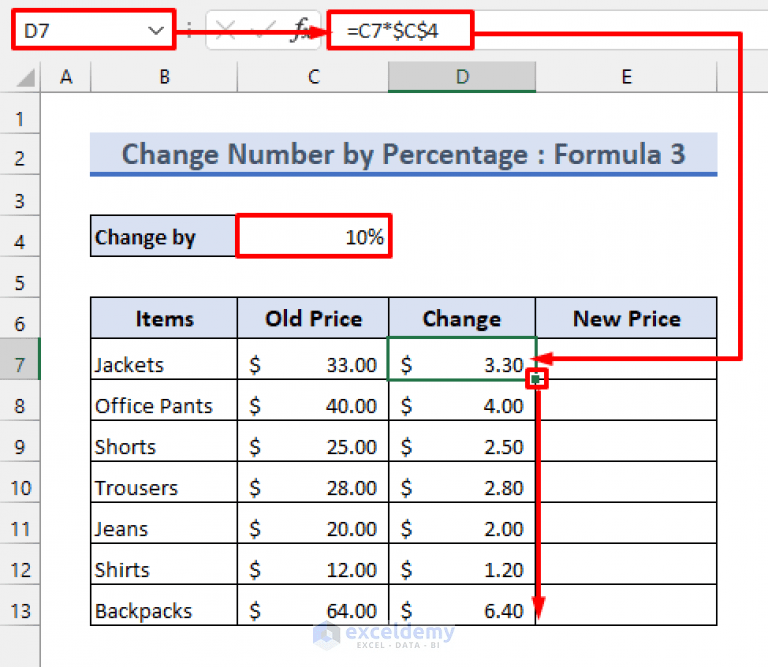Click the 'Items' header cell
Image resolution: width=768 pixels, height=667 pixels.
click(164, 318)
